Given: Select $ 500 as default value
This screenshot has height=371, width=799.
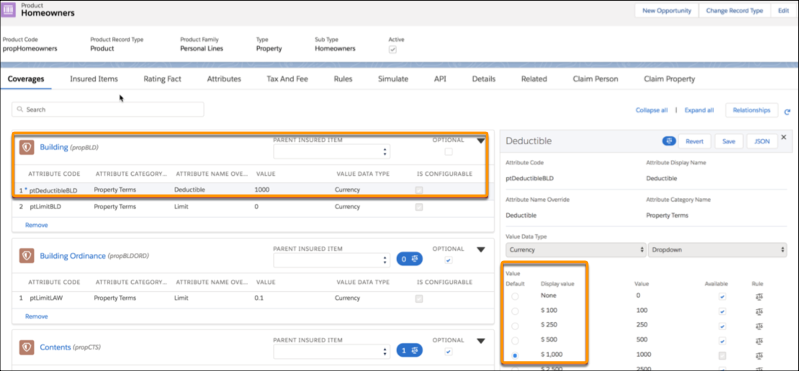Looking at the screenshot, I should 515,340.
